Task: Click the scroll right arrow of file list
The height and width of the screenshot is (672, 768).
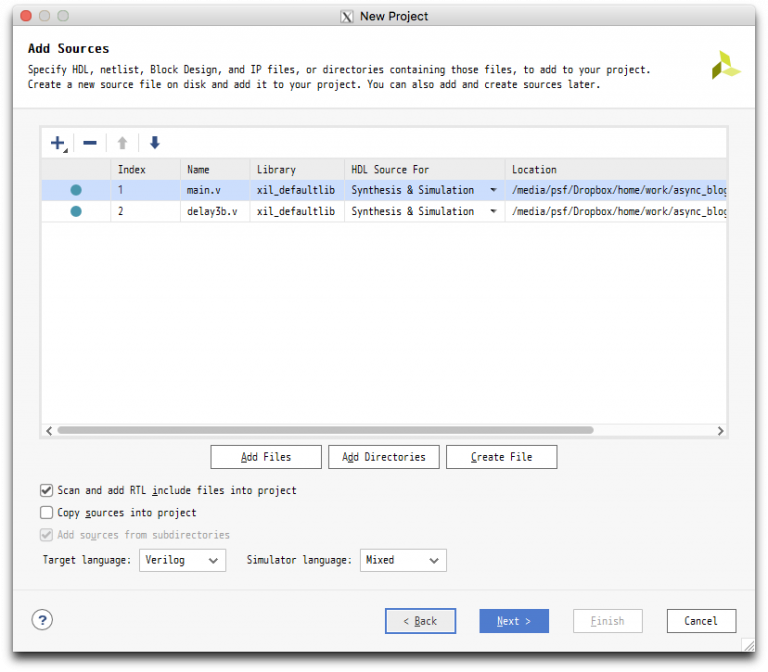Action: pyautogui.click(x=720, y=430)
